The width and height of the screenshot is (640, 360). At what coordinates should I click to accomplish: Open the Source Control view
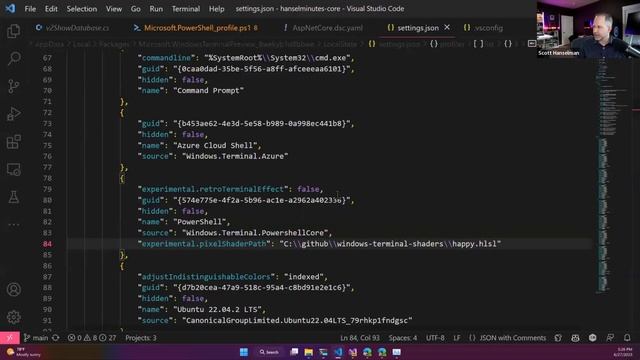pos(13,86)
